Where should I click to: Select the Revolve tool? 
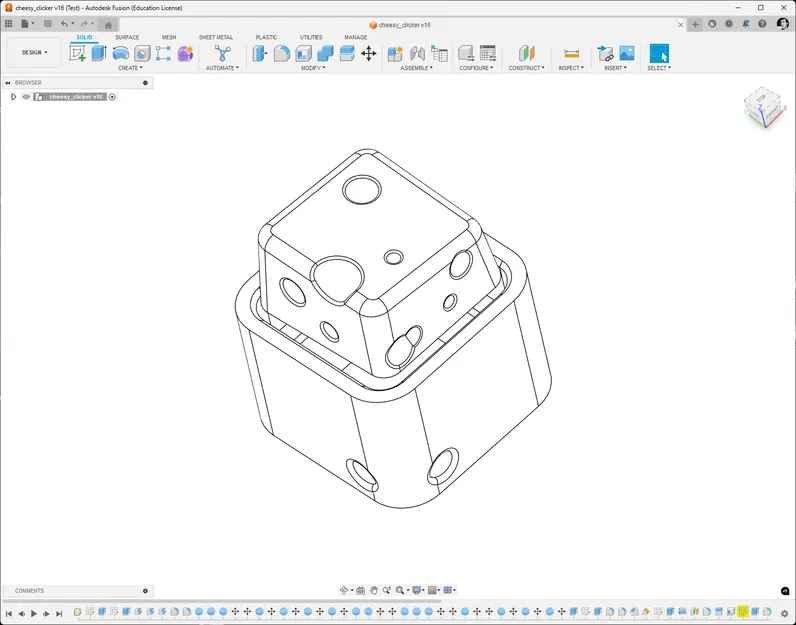120,53
